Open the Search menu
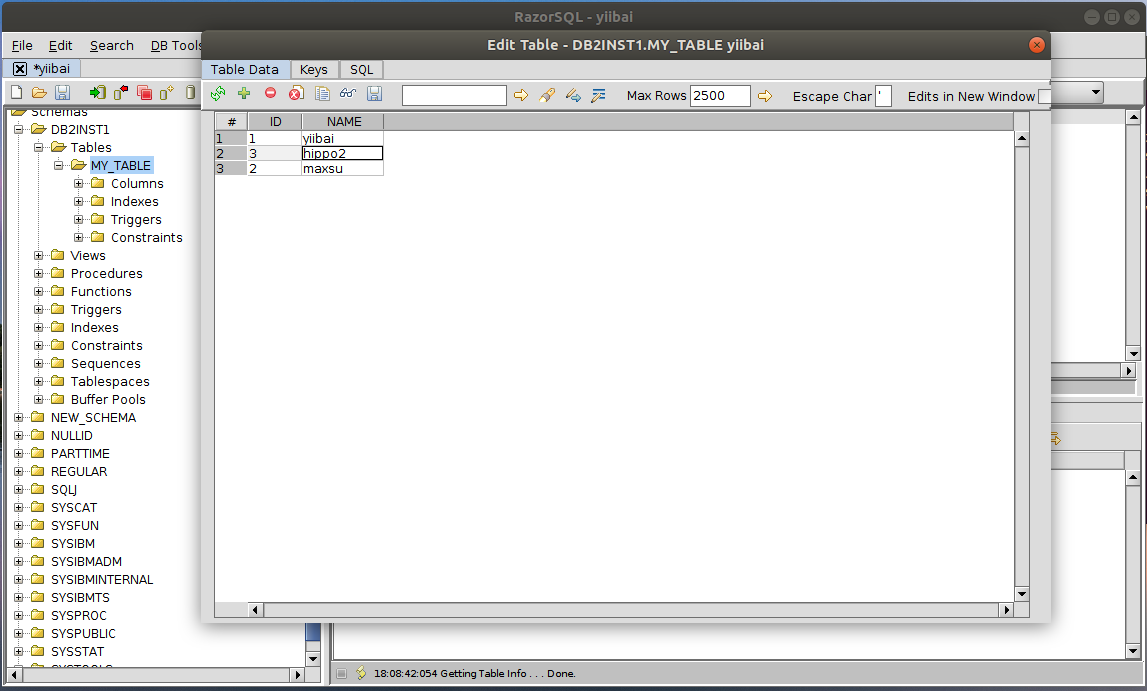 tap(111, 45)
